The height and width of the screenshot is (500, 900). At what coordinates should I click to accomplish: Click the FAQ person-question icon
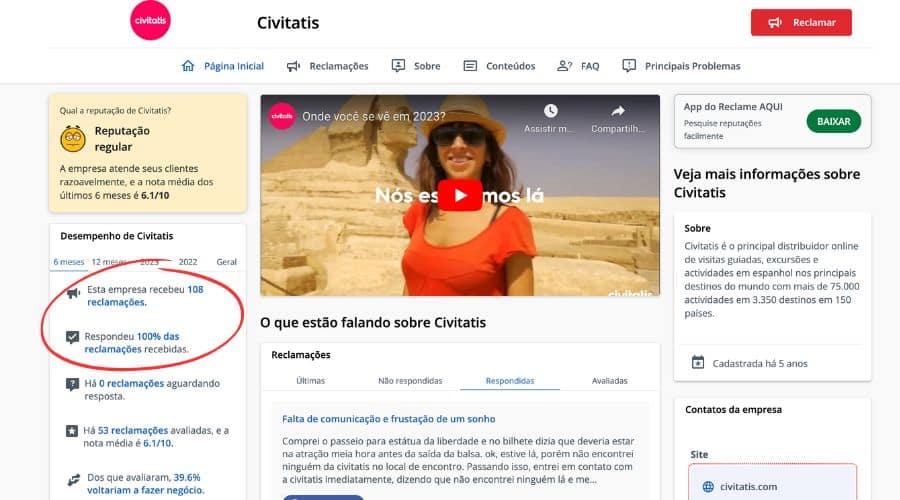tap(564, 66)
